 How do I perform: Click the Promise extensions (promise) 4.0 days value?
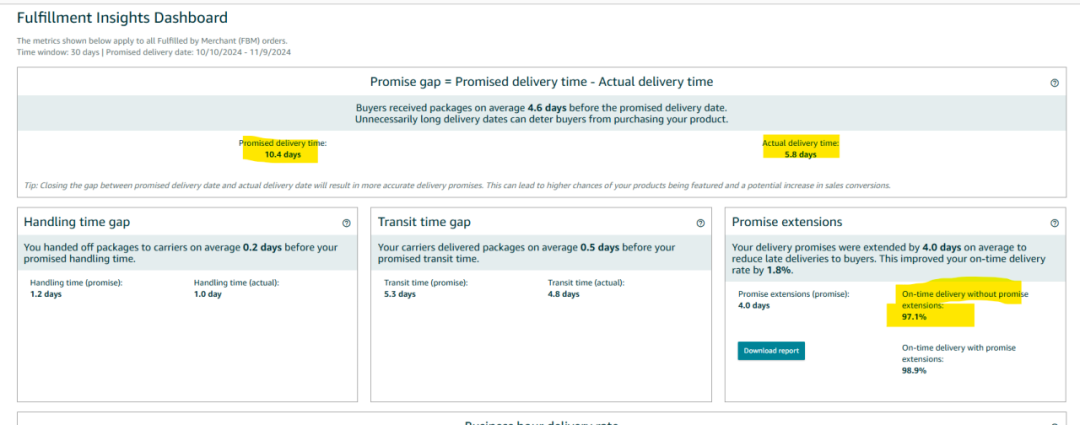pos(754,305)
